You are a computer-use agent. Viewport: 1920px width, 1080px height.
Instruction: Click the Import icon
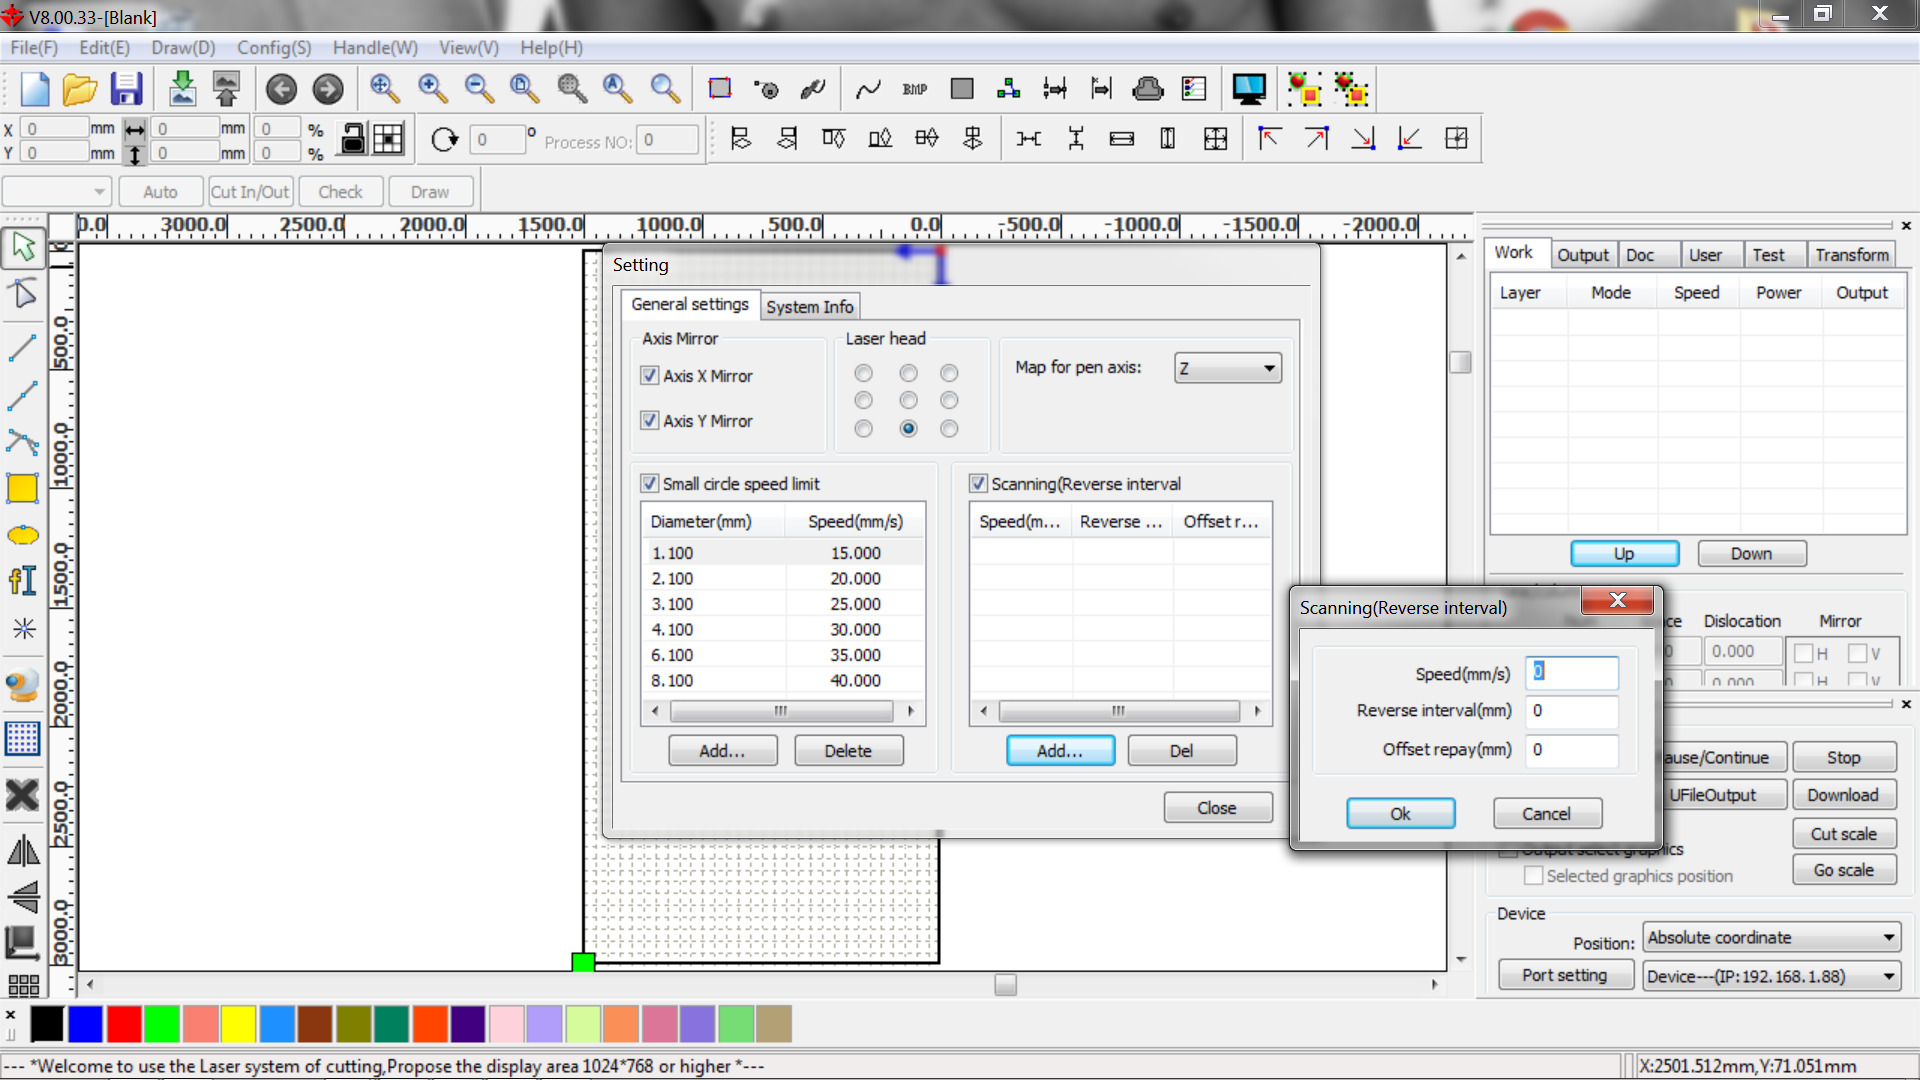(182, 89)
